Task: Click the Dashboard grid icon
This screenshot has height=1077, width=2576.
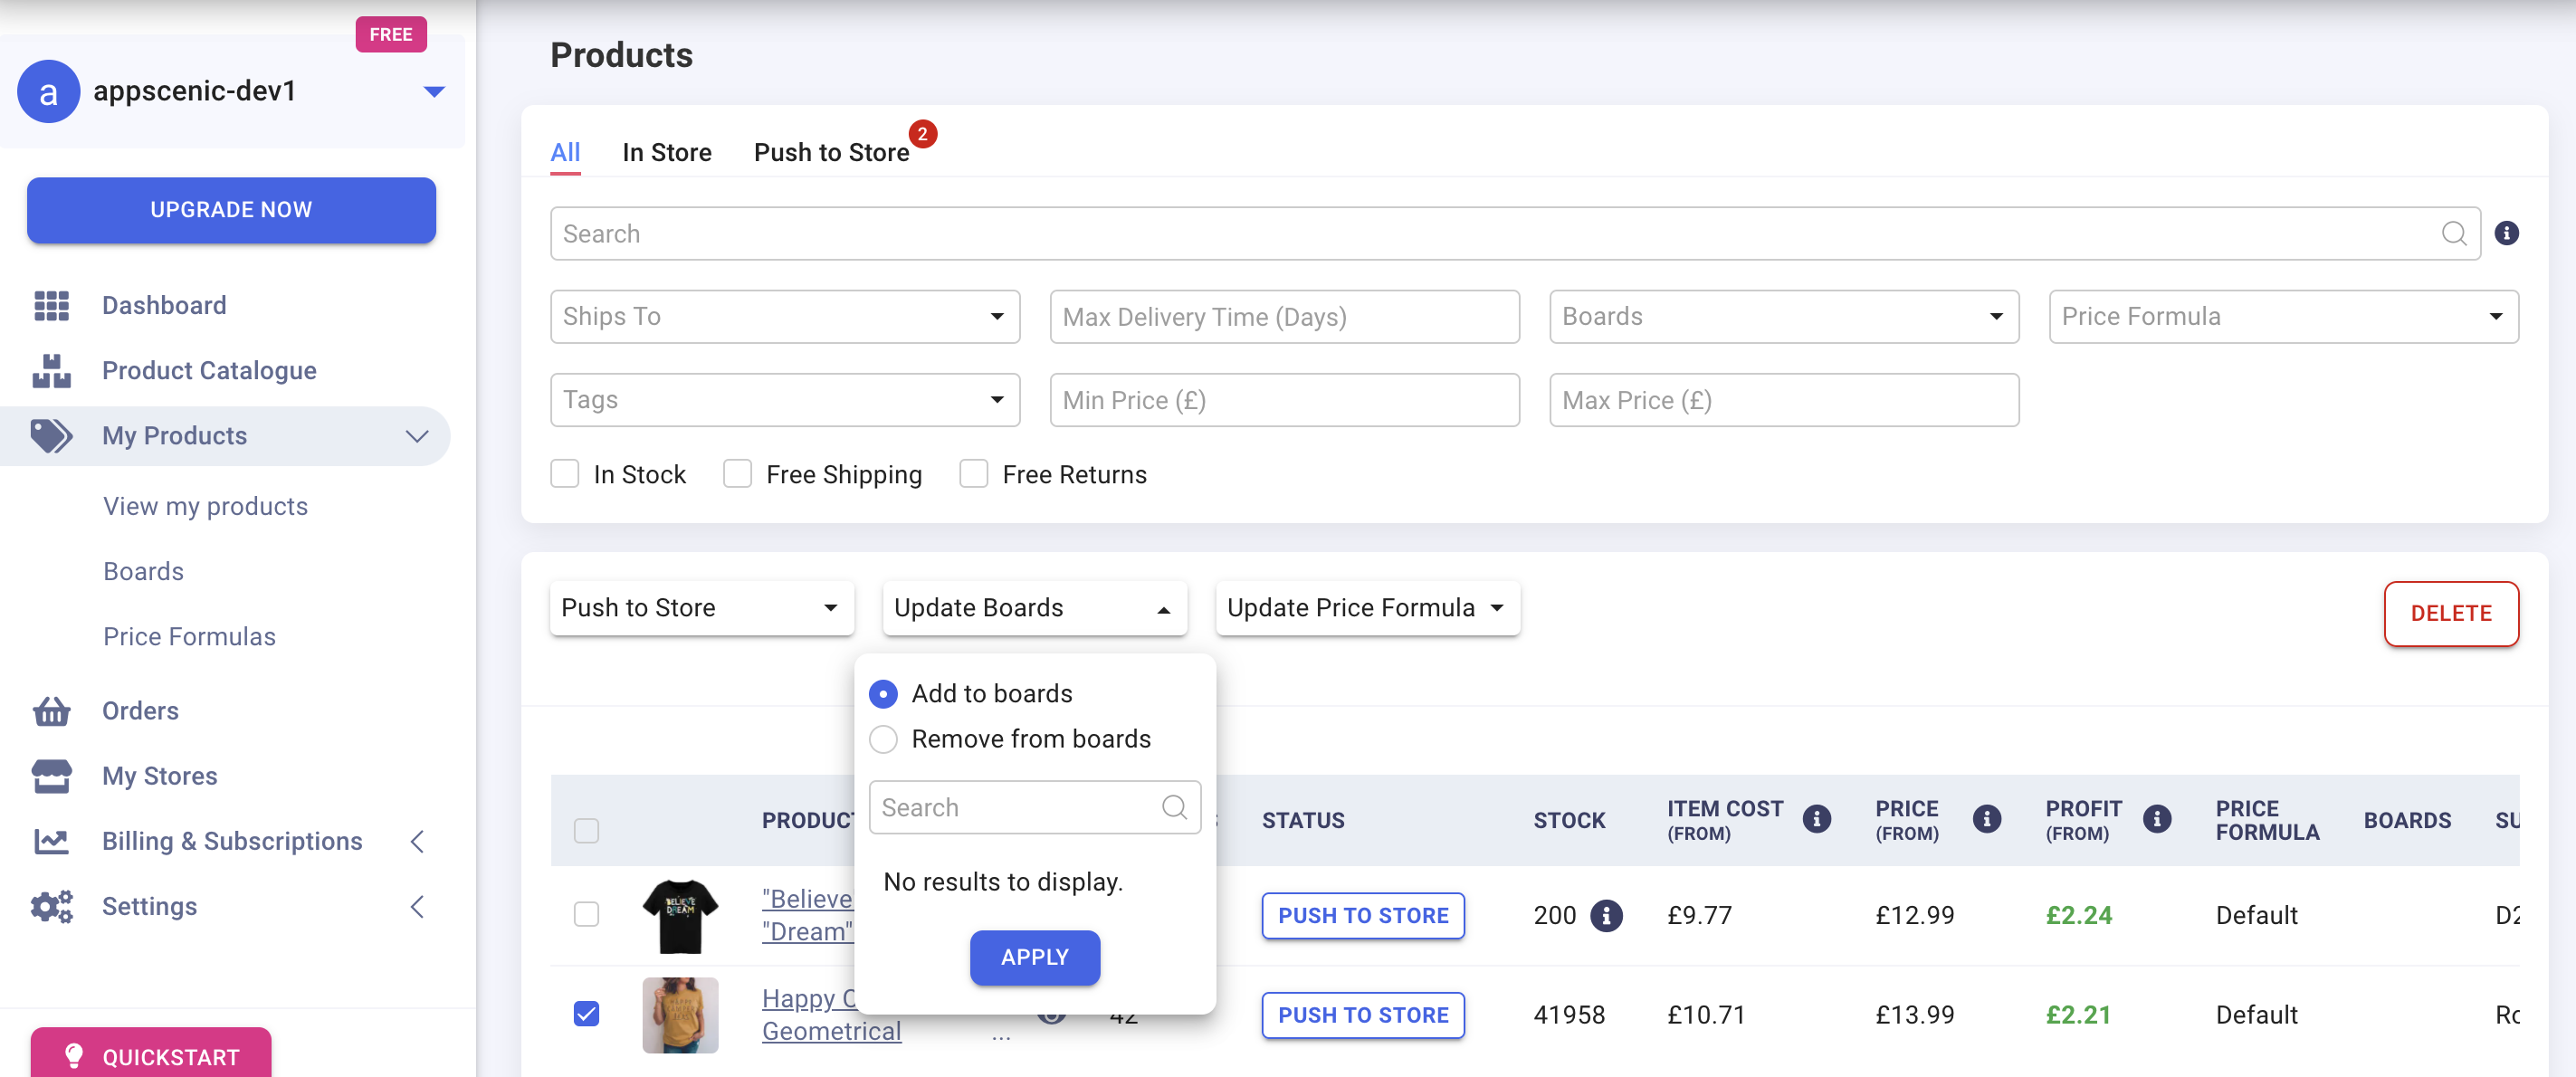Action: click(51, 305)
